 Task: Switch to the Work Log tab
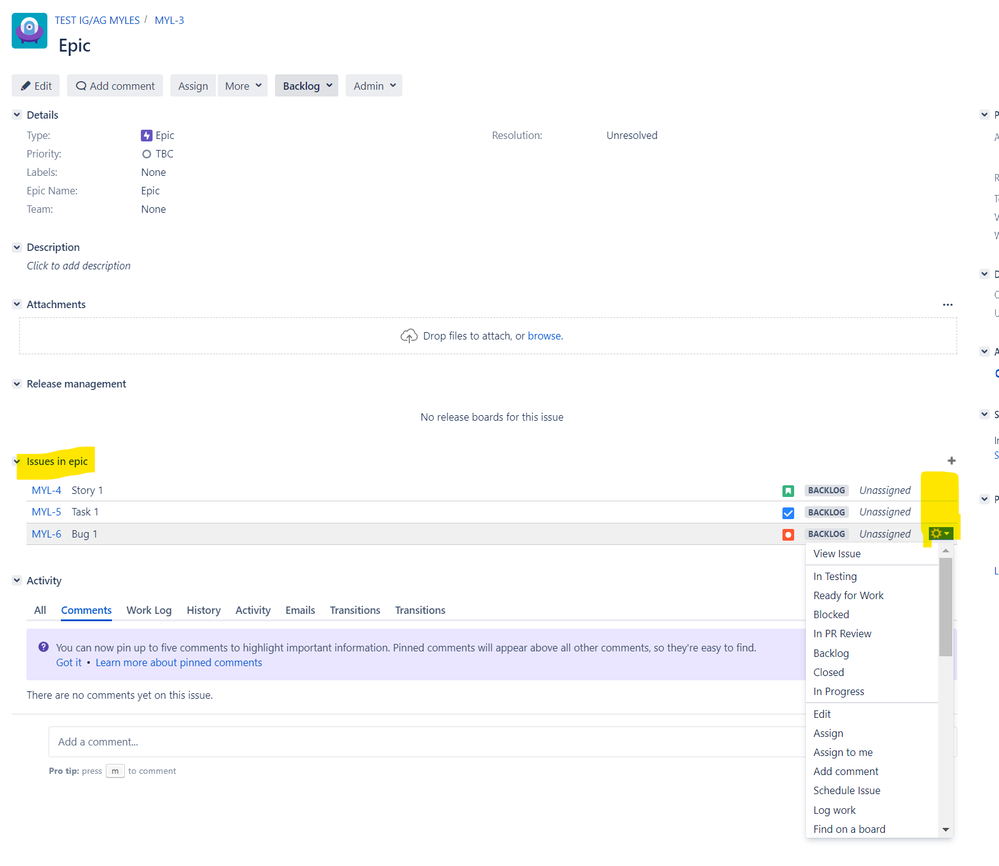tap(148, 610)
